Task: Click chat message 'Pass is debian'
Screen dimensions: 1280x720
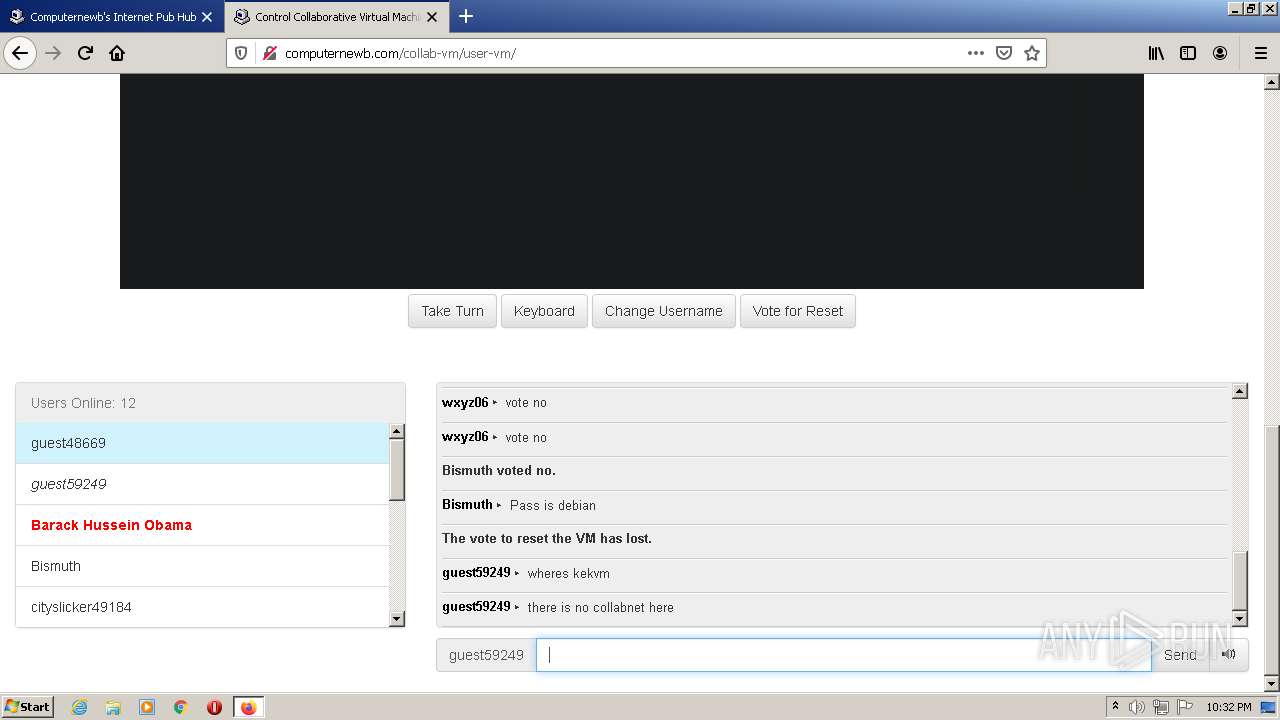Action: [553, 505]
